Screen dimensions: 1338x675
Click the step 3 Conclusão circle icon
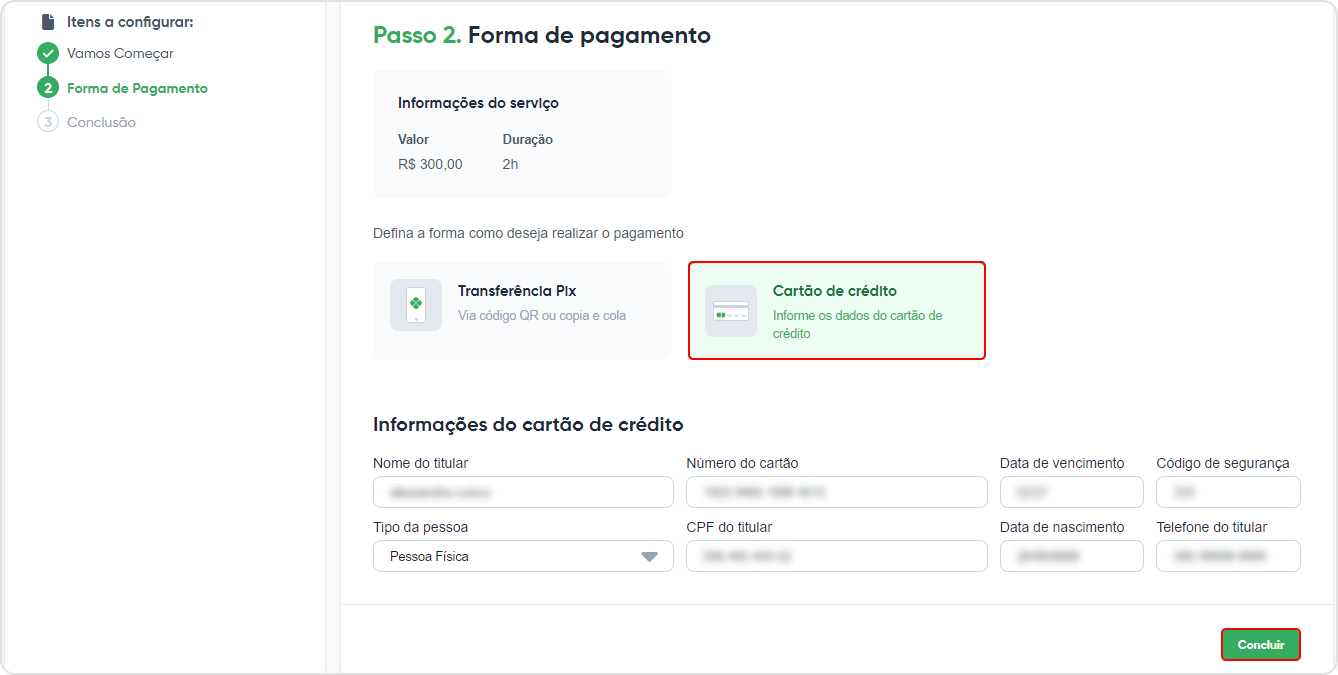[48, 122]
